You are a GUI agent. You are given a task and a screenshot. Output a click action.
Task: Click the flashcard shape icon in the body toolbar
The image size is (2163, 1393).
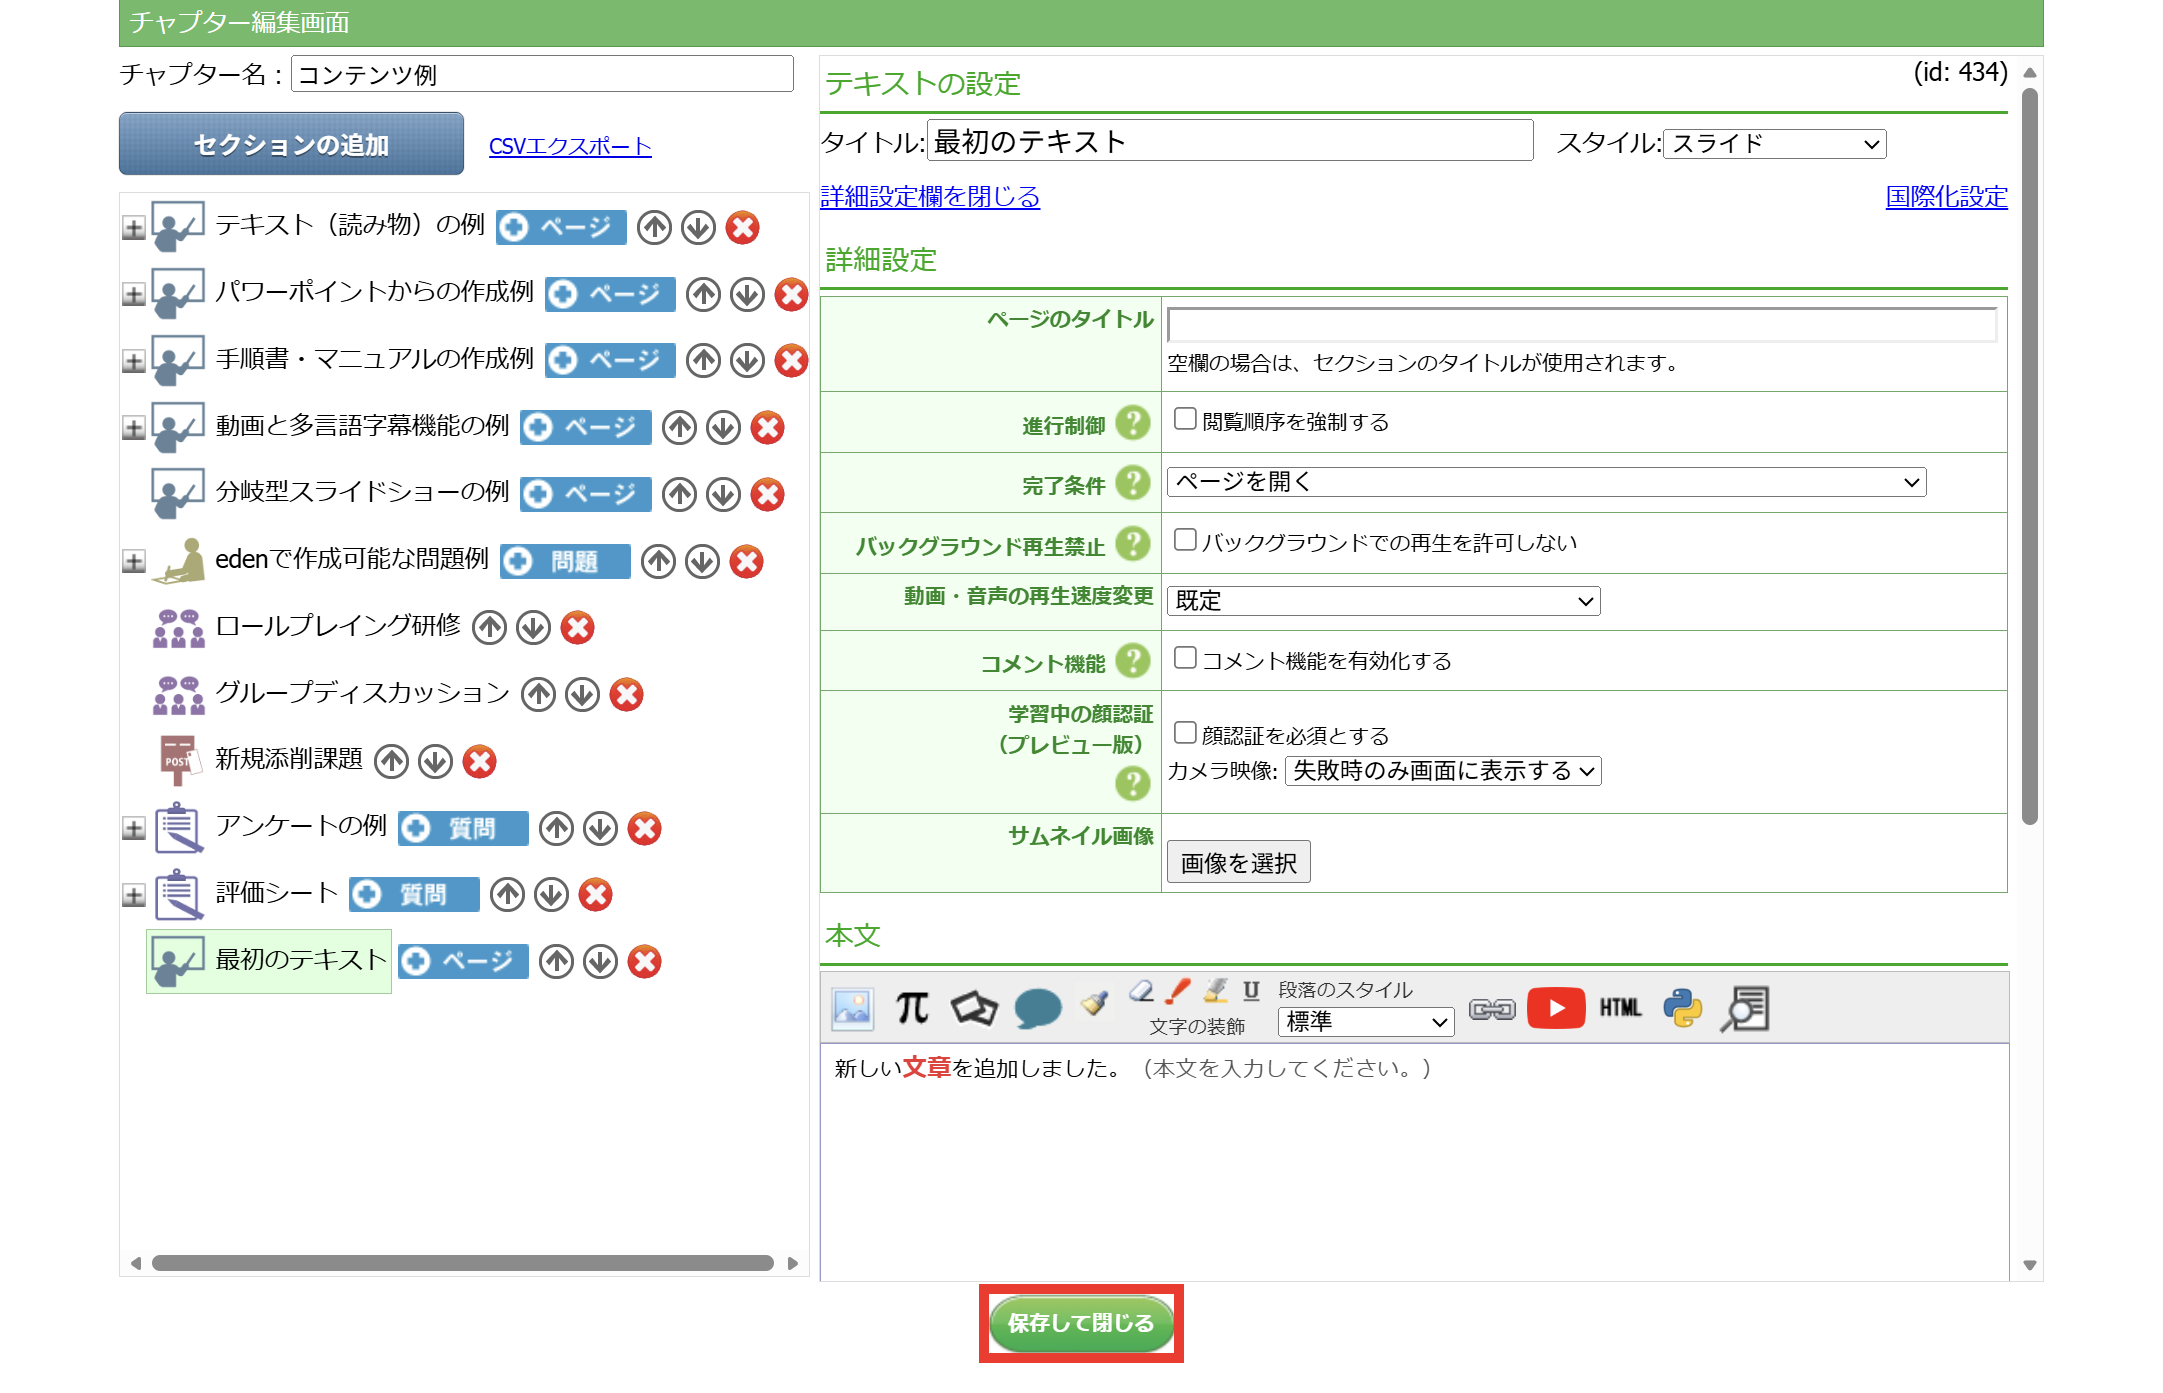point(974,1008)
